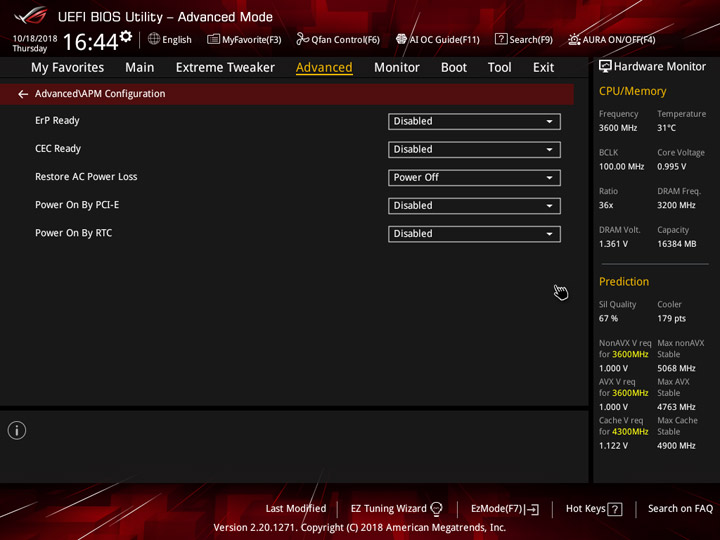This screenshot has height=540, width=720.
Task: Click the English language button
Action: tap(170, 39)
